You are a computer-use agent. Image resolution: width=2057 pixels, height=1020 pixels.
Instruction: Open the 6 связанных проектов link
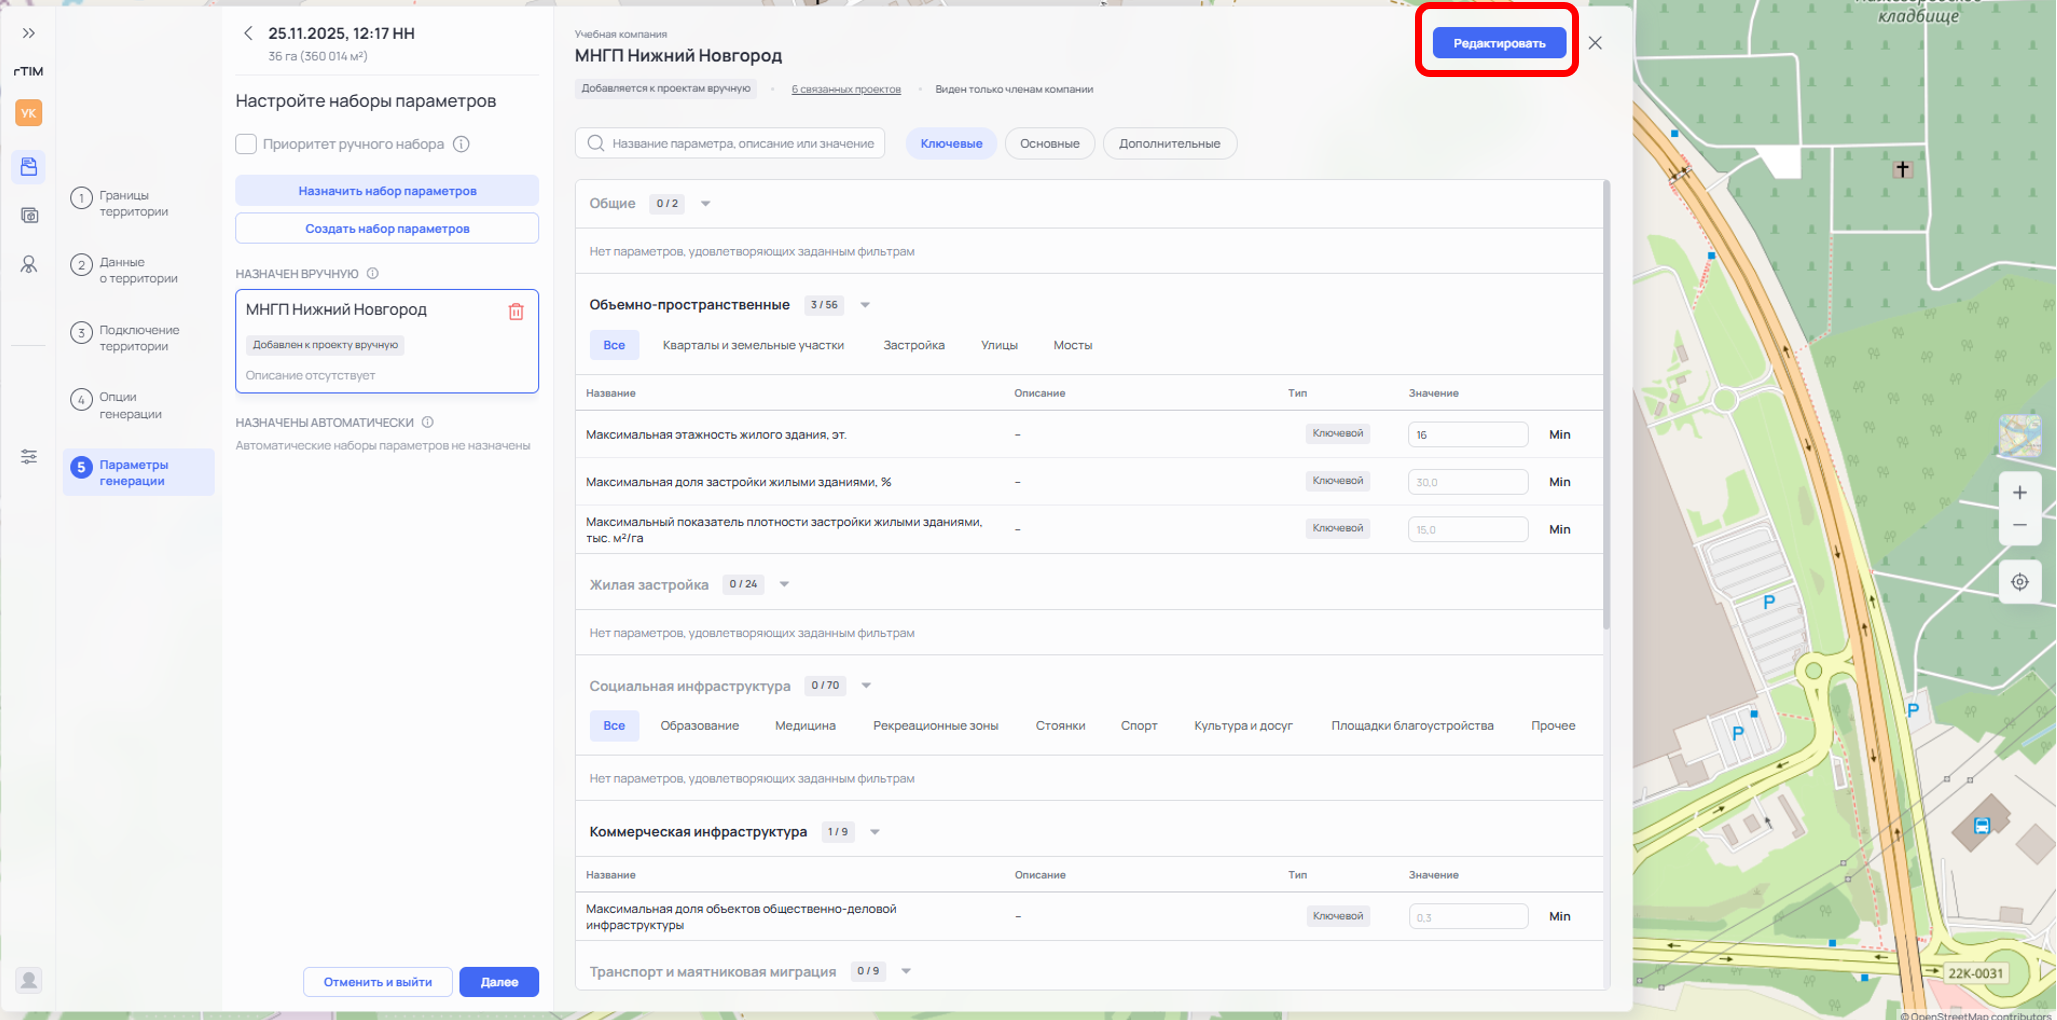tap(846, 89)
